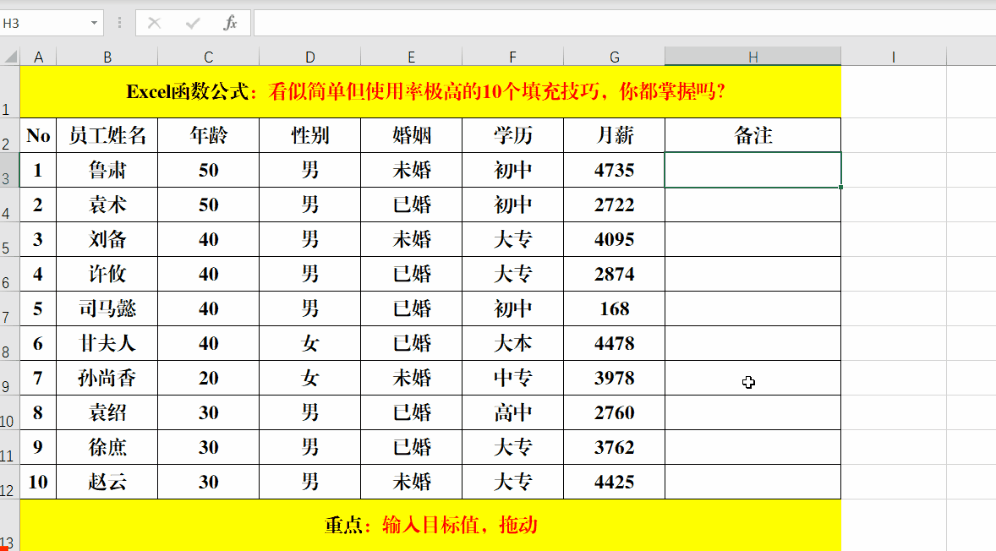Click the 员工姓名 header cell

(x=107, y=135)
